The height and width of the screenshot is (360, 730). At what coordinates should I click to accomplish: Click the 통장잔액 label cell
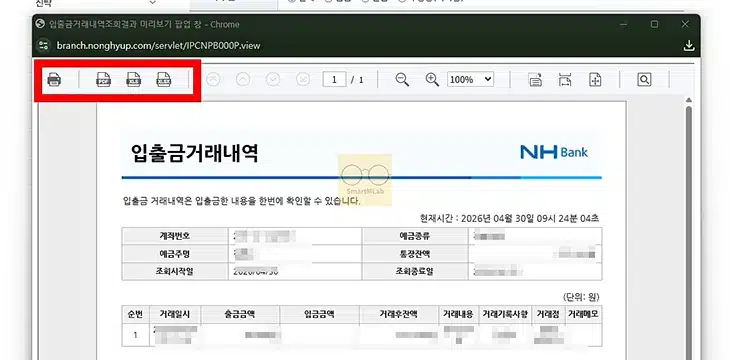[x=415, y=254]
